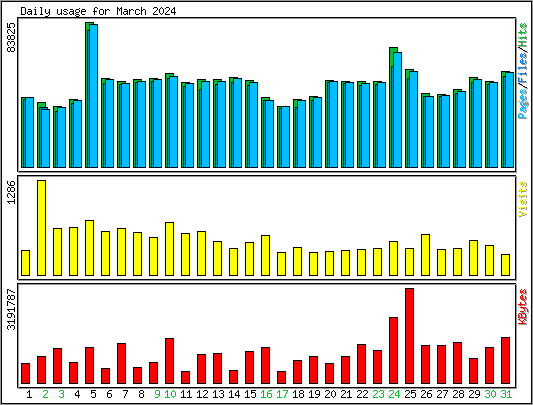Click the 1286 visits axis value
Screen dimensions: 533x405
pyautogui.click(x=12, y=192)
